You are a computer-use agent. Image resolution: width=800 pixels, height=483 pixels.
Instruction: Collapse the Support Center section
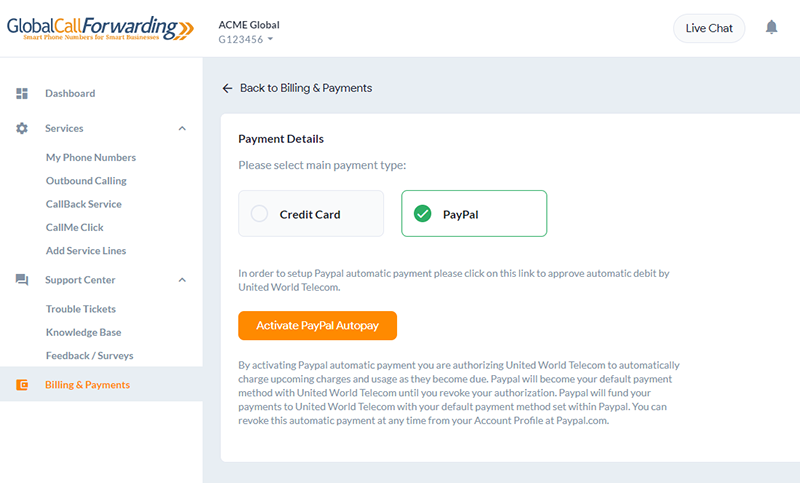point(182,280)
